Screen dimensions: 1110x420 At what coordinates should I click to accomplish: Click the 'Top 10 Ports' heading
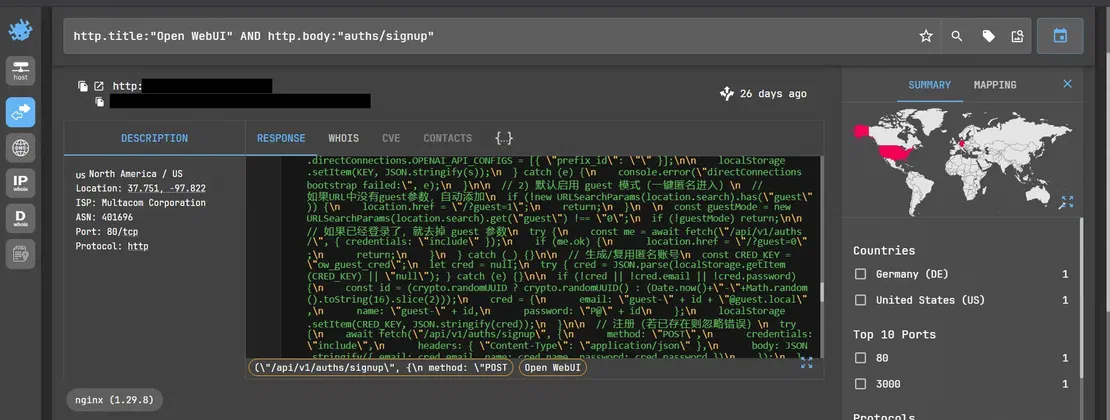894,334
